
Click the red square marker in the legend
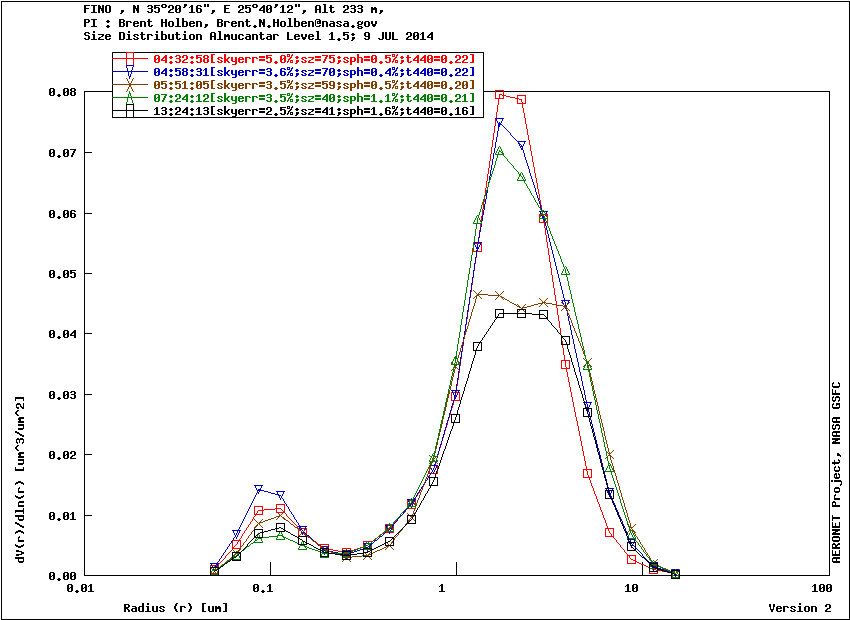tap(131, 59)
